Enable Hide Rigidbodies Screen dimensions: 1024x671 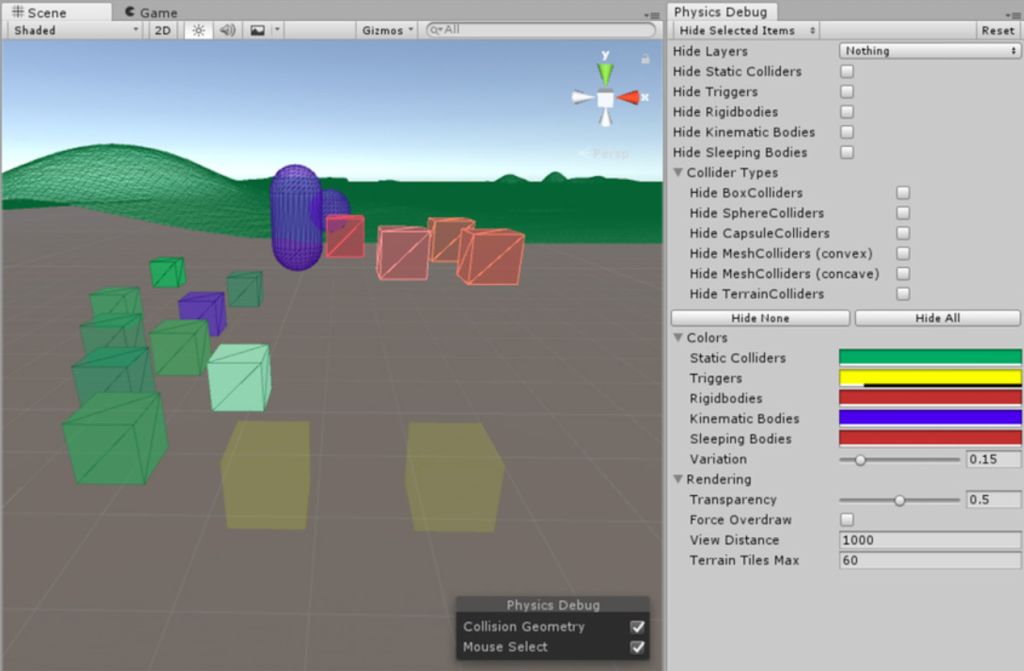845,111
